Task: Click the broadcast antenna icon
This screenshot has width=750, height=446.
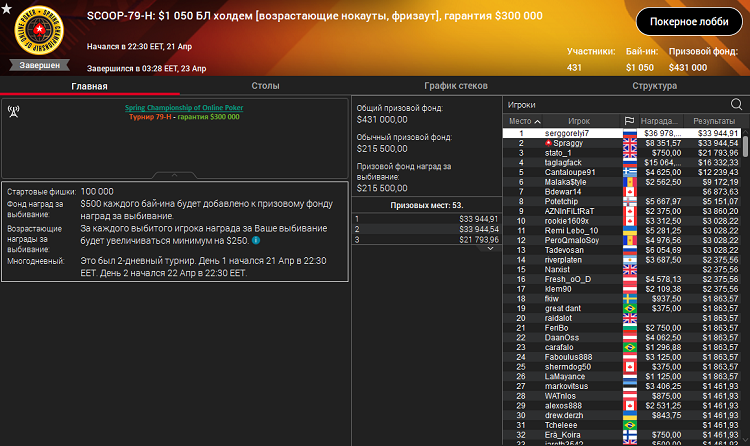Action: pyautogui.click(x=13, y=112)
